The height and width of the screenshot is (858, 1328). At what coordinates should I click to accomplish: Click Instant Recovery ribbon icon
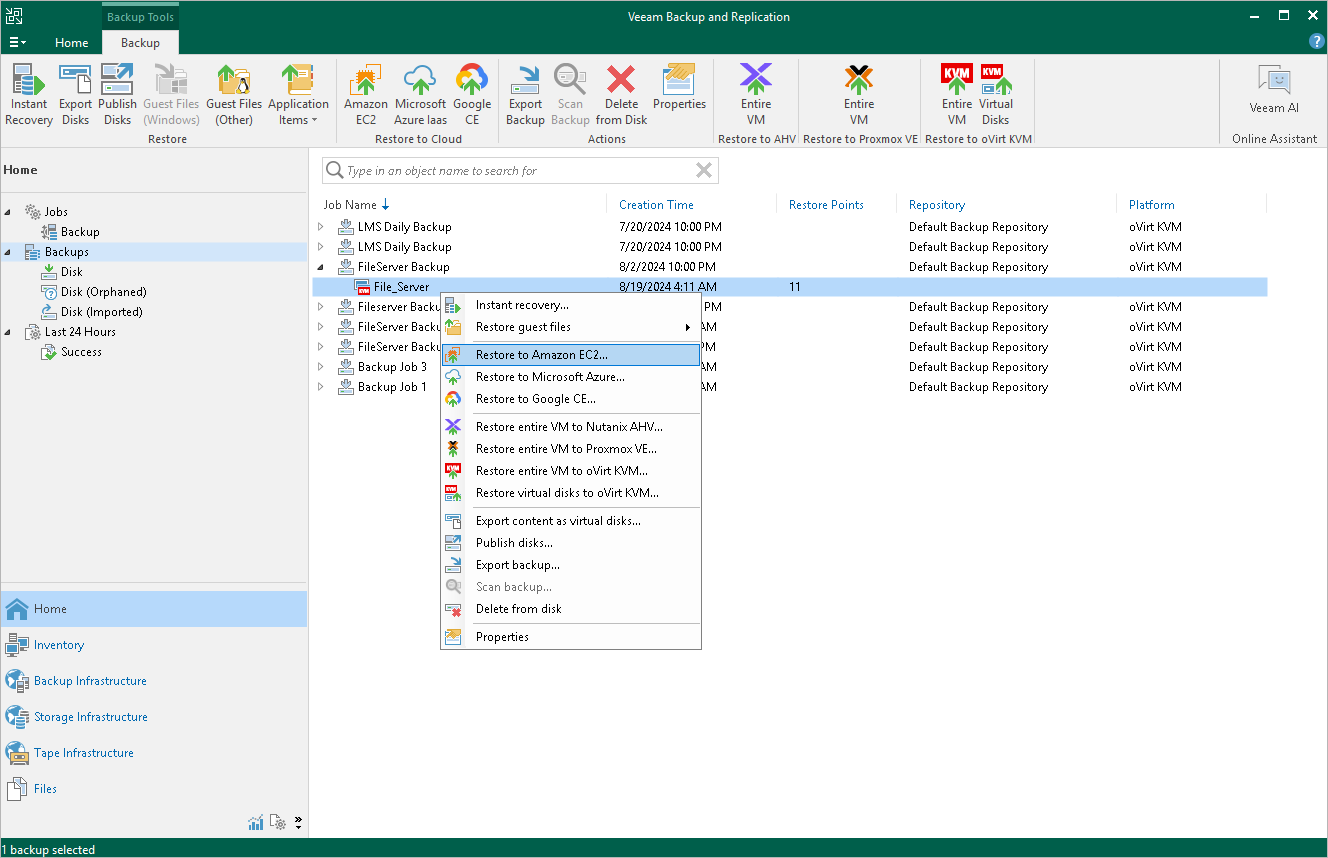[29, 95]
